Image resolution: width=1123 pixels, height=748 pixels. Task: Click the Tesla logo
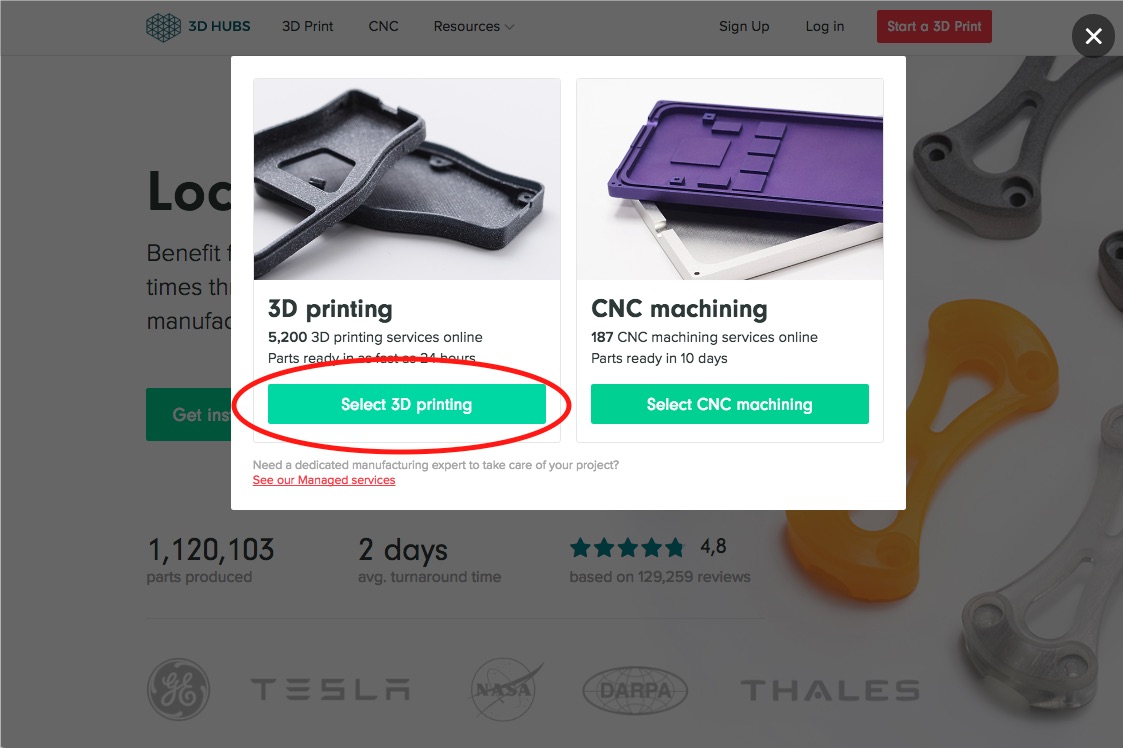pyautogui.click(x=329, y=690)
